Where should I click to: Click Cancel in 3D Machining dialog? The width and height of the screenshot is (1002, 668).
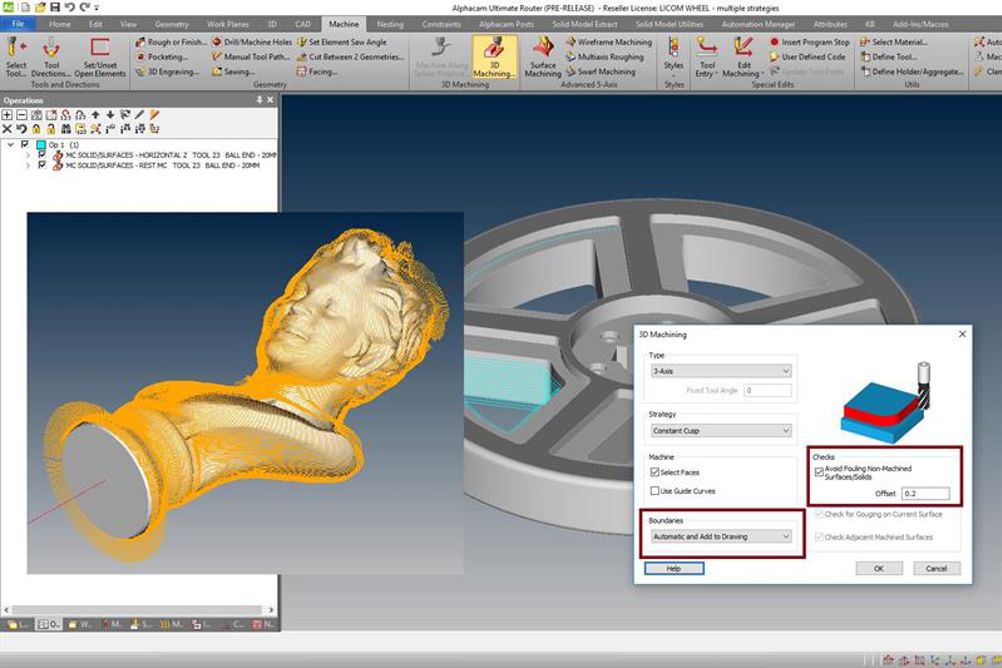[936, 568]
